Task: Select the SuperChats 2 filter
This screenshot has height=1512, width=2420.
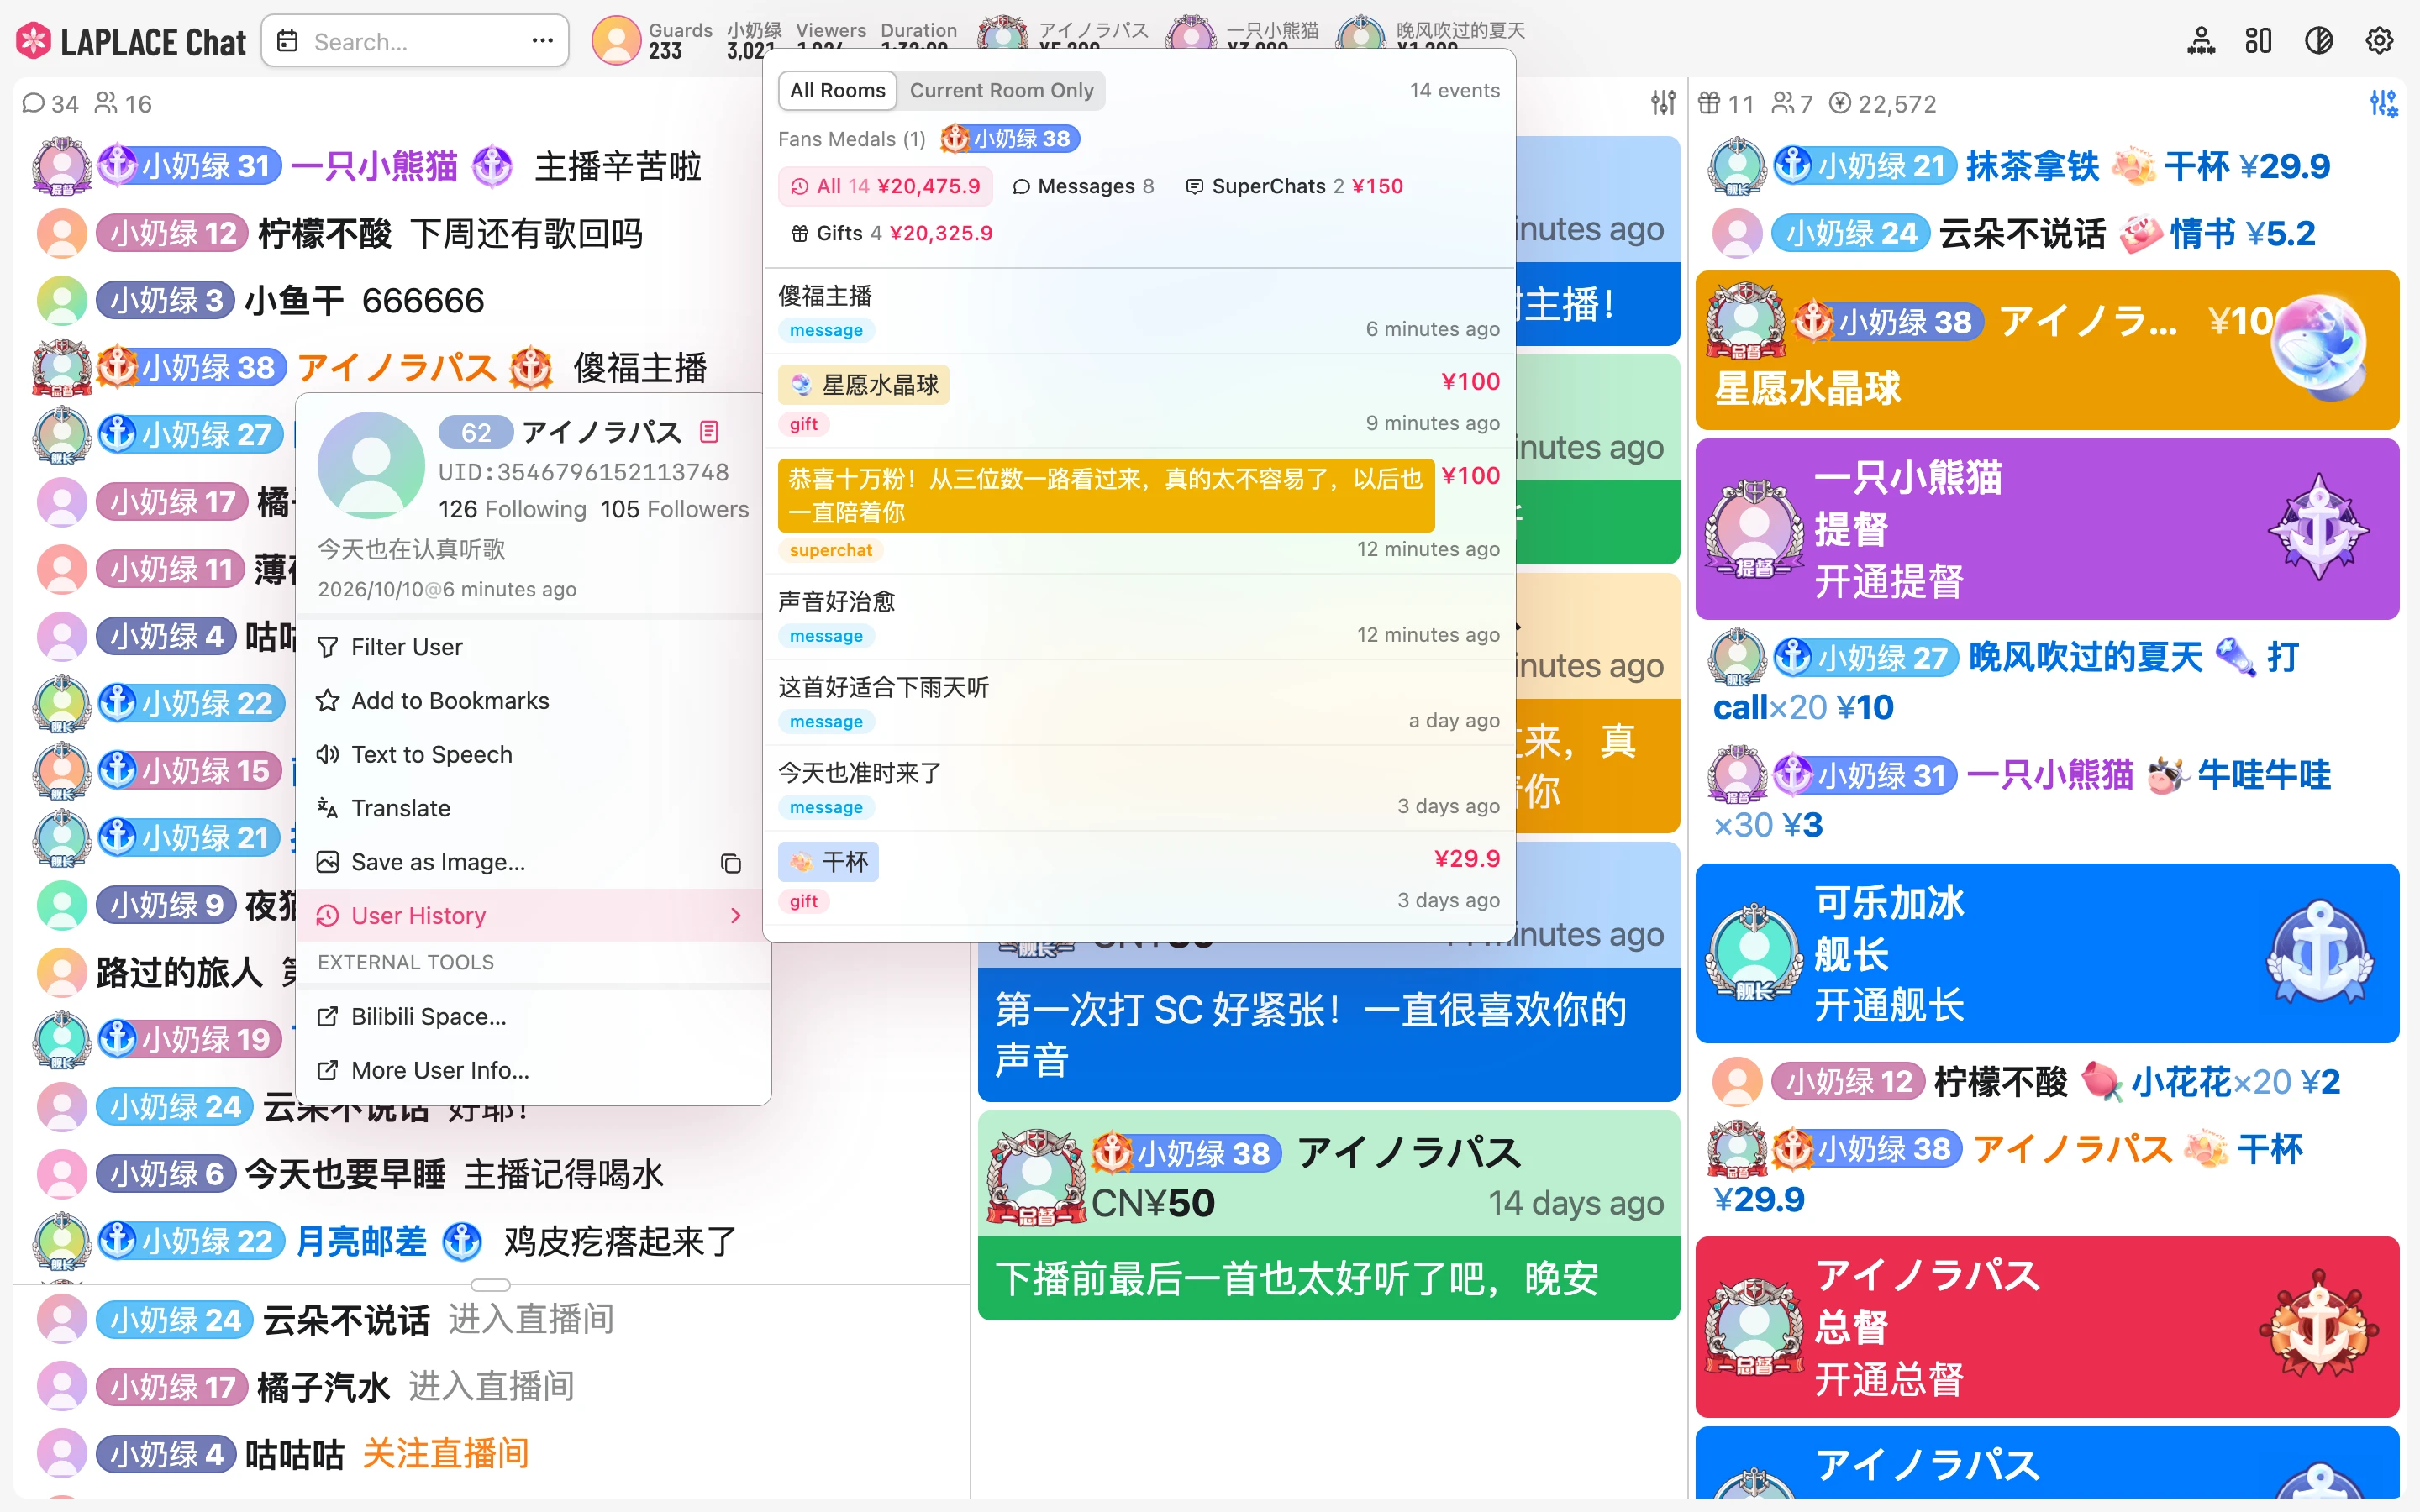Action: pos(1294,186)
